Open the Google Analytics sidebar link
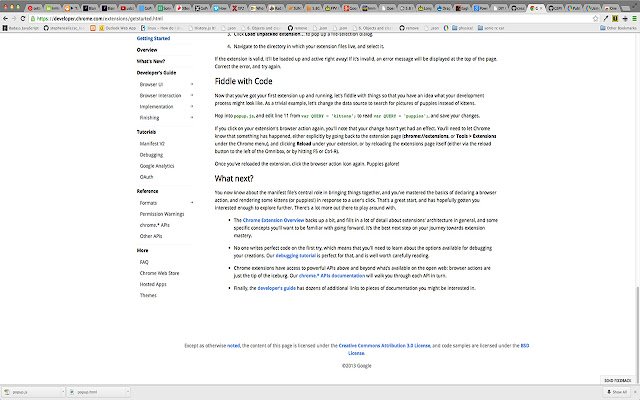Viewport: 640px width, 400px height. pyautogui.click(x=157, y=166)
